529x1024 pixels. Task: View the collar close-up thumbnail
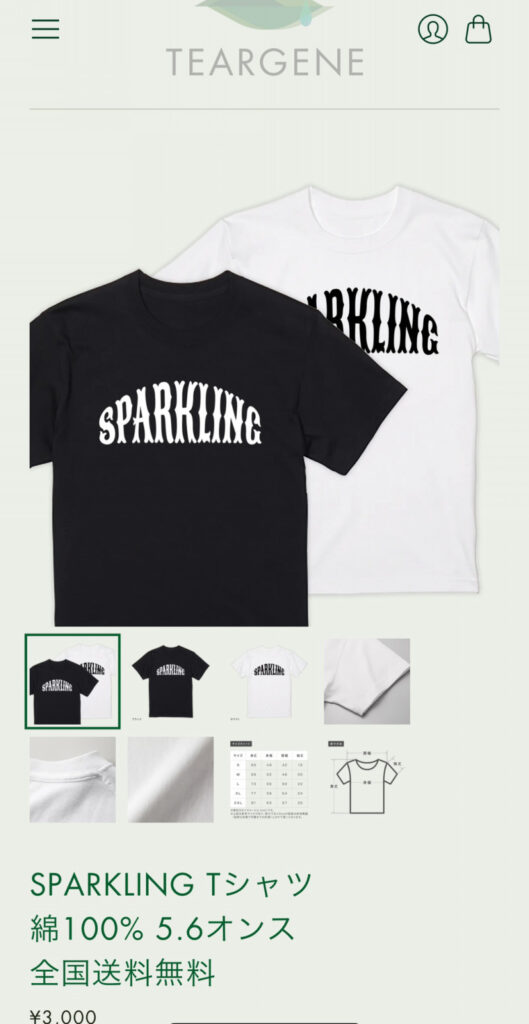(x=72, y=780)
